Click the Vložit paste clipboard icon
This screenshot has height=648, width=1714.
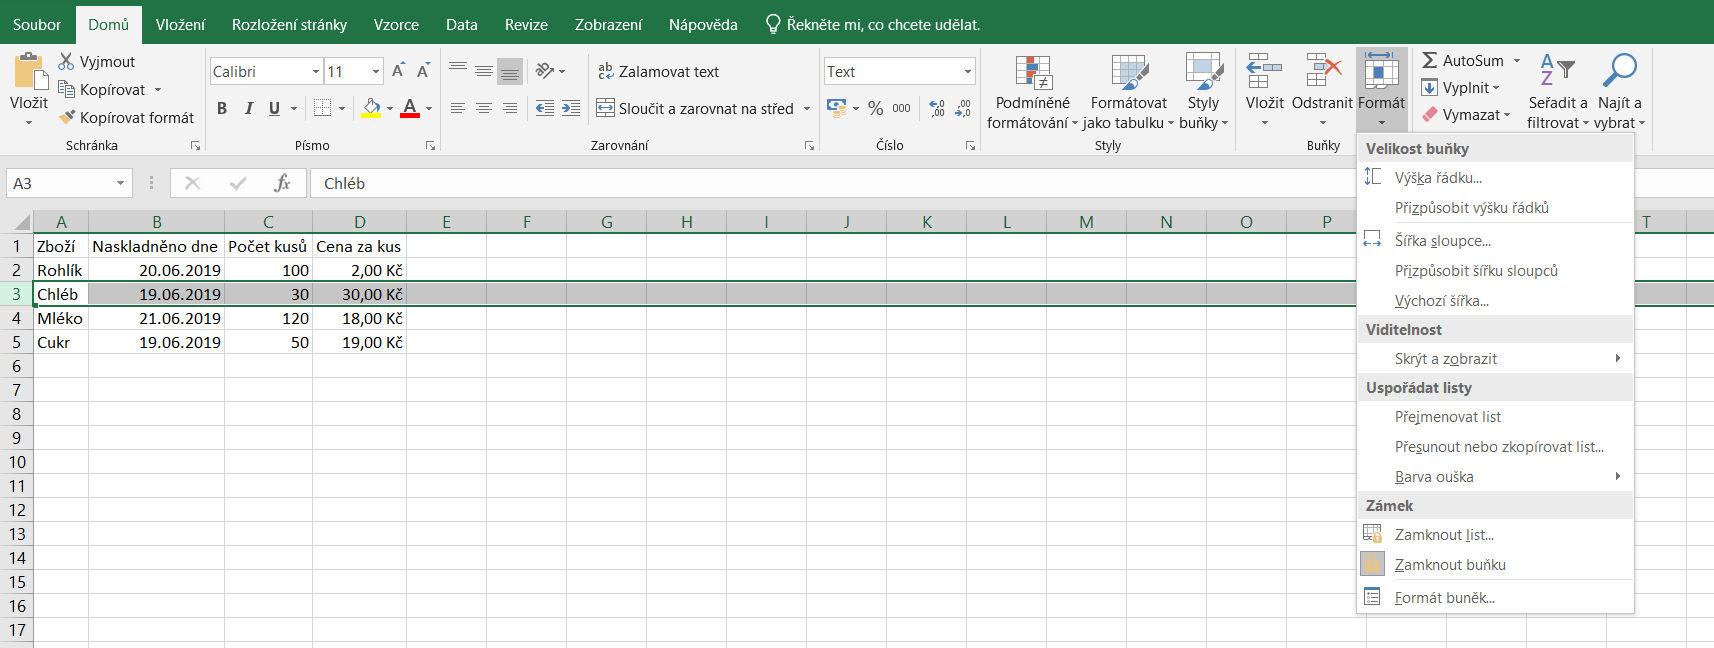pyautogui.click(x=29, y=72)
